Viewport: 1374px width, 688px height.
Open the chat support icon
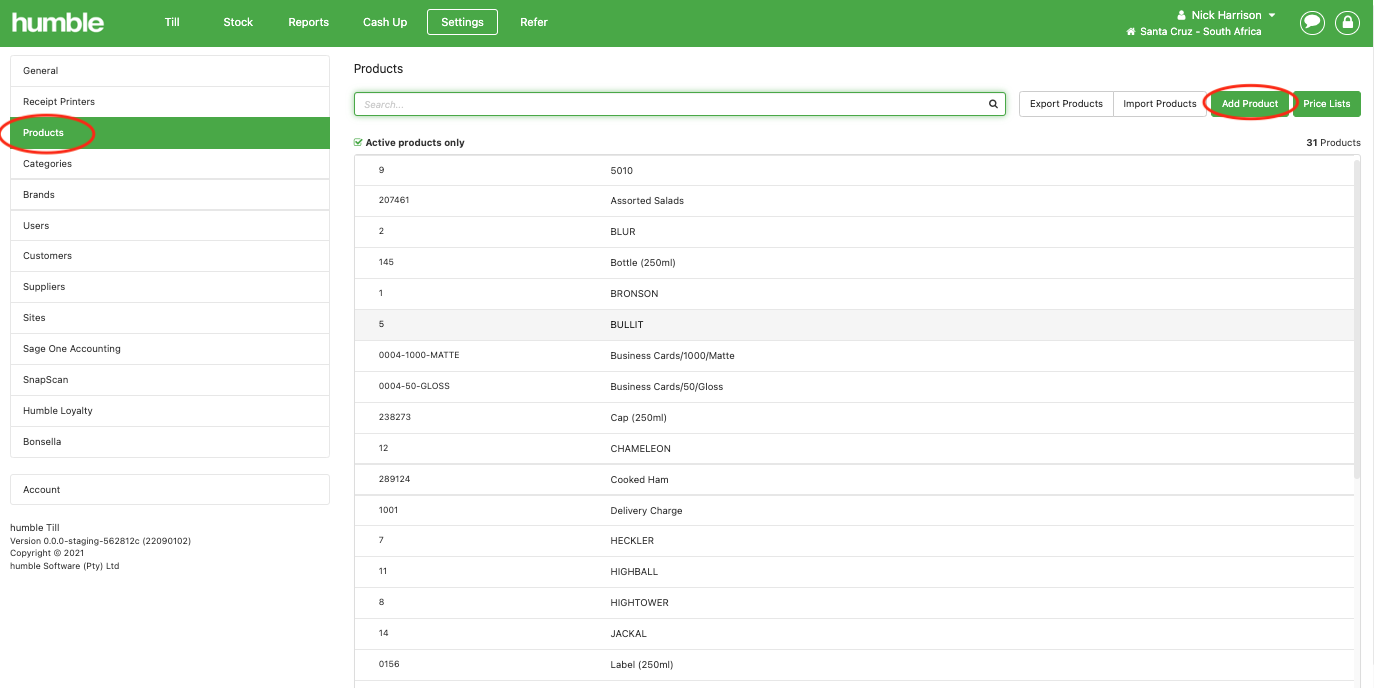1312,22
